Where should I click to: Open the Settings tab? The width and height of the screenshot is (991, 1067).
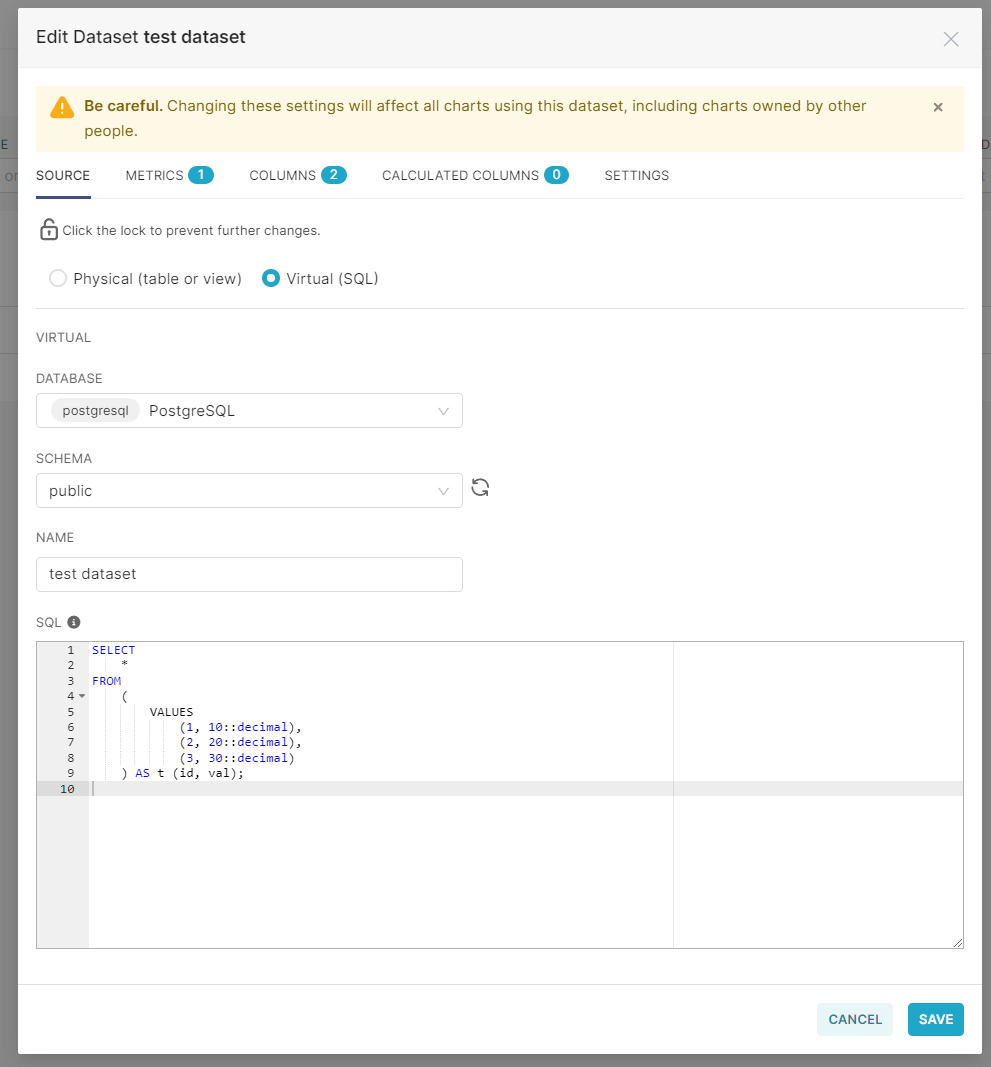(636, 176)
